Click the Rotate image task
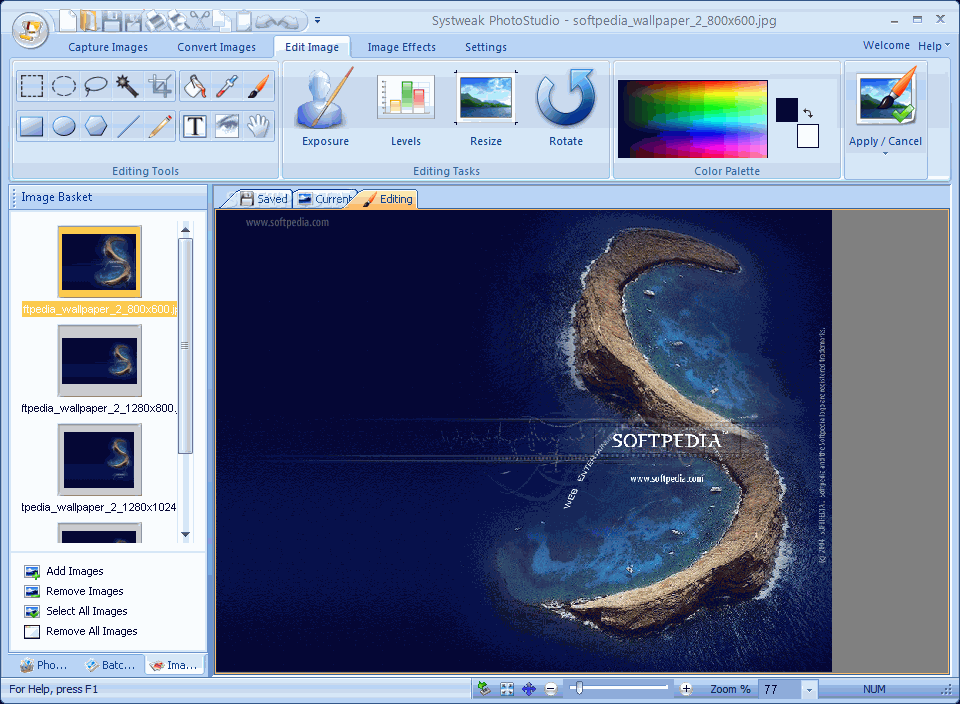Viewport: 960px width, 704px height. tap(566, 107)
